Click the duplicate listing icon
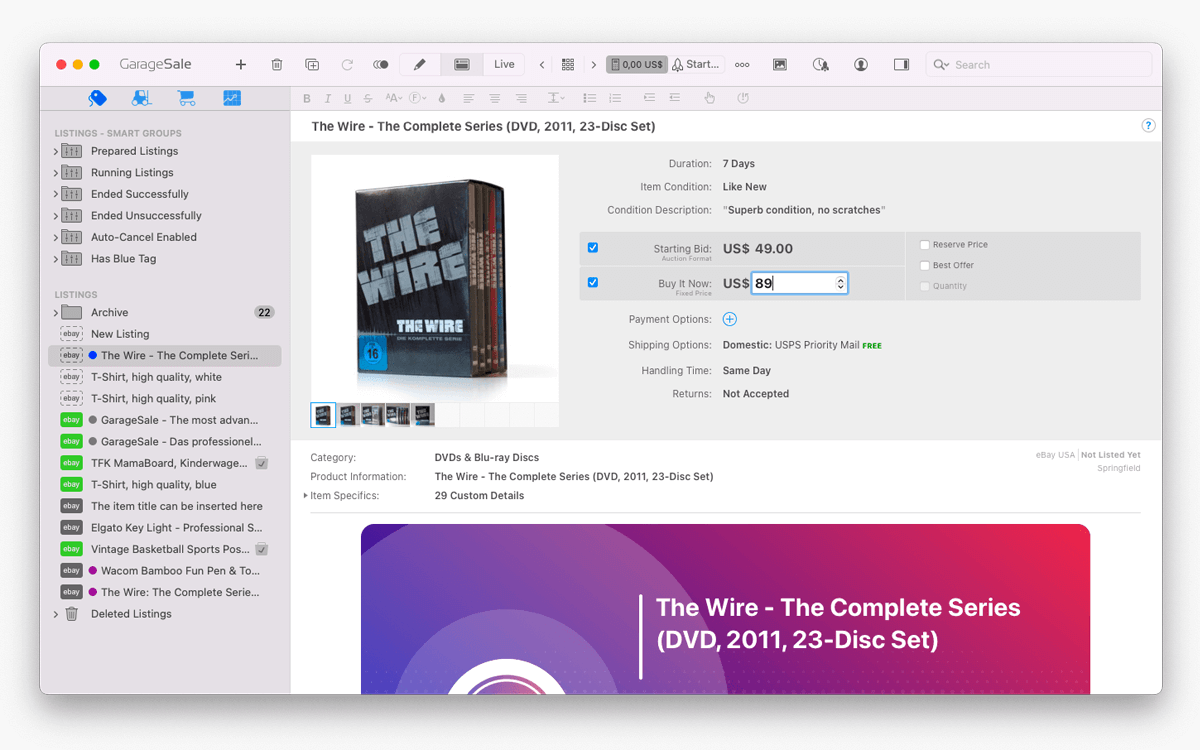This screenshot has height=750, width=1200. point(312,64)
